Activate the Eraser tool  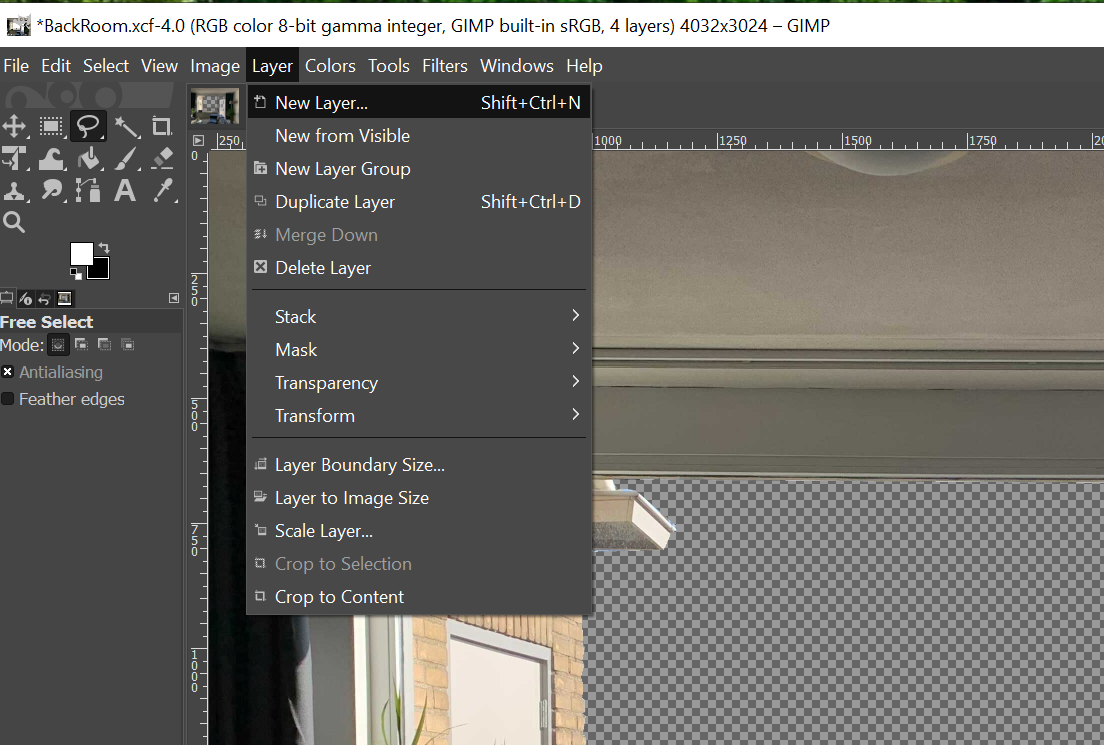point(161,158)
